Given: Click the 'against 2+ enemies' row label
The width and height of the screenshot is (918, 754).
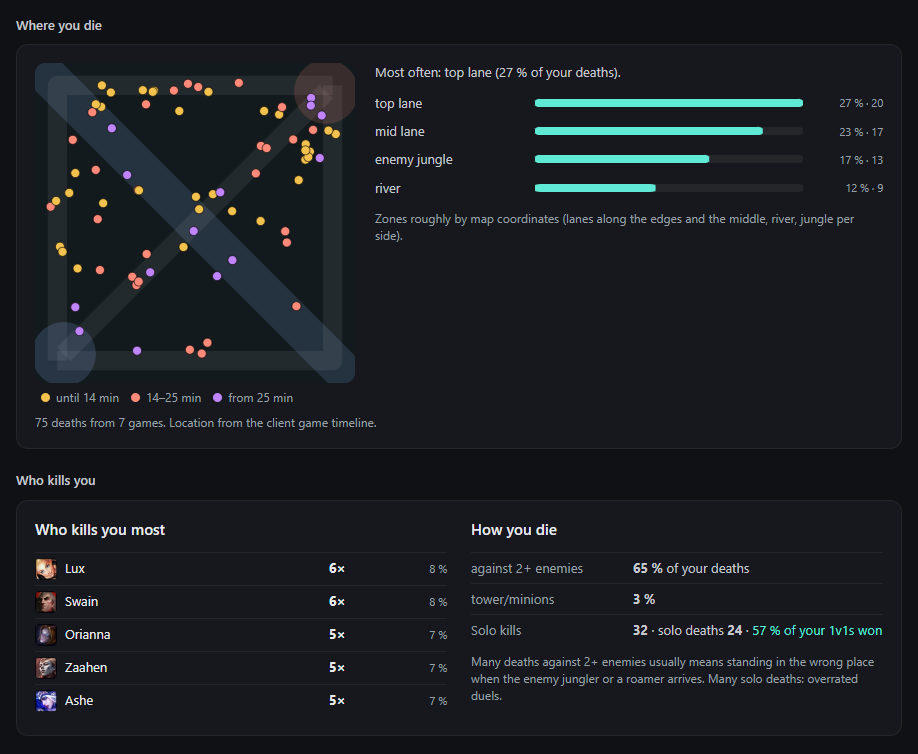Looking at the screenshot, I should tap(527, 568).
